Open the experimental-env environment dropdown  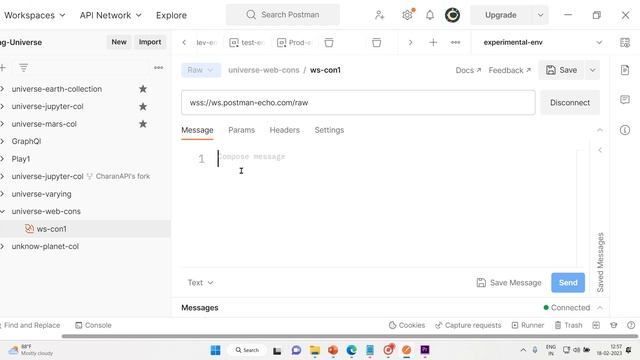pyautogui.click(x=542, y=42)
